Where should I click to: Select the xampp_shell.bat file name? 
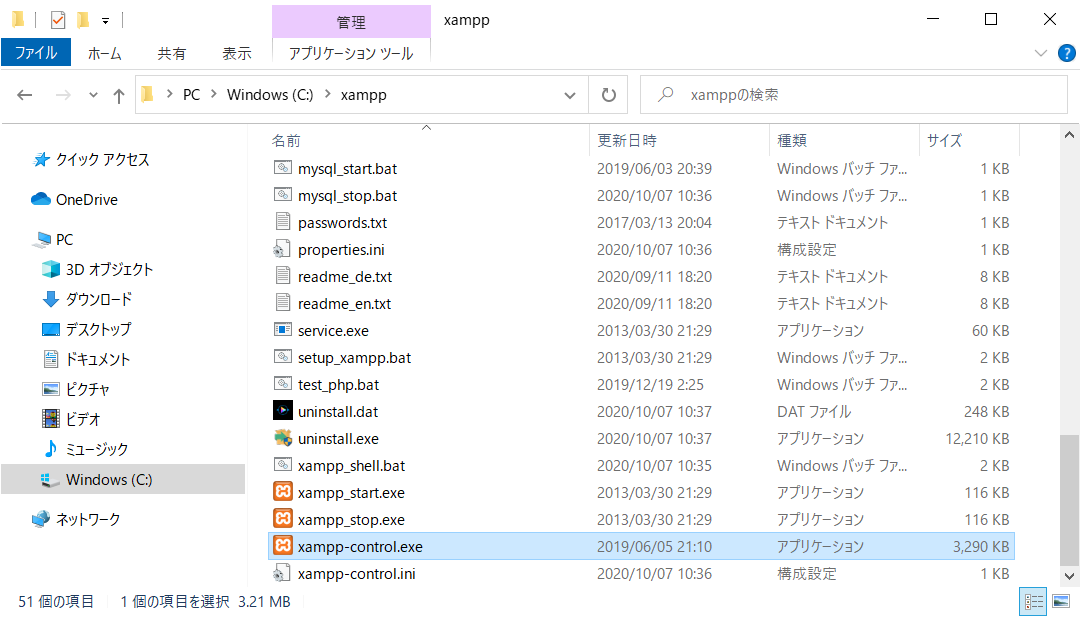tap(352, 465)
